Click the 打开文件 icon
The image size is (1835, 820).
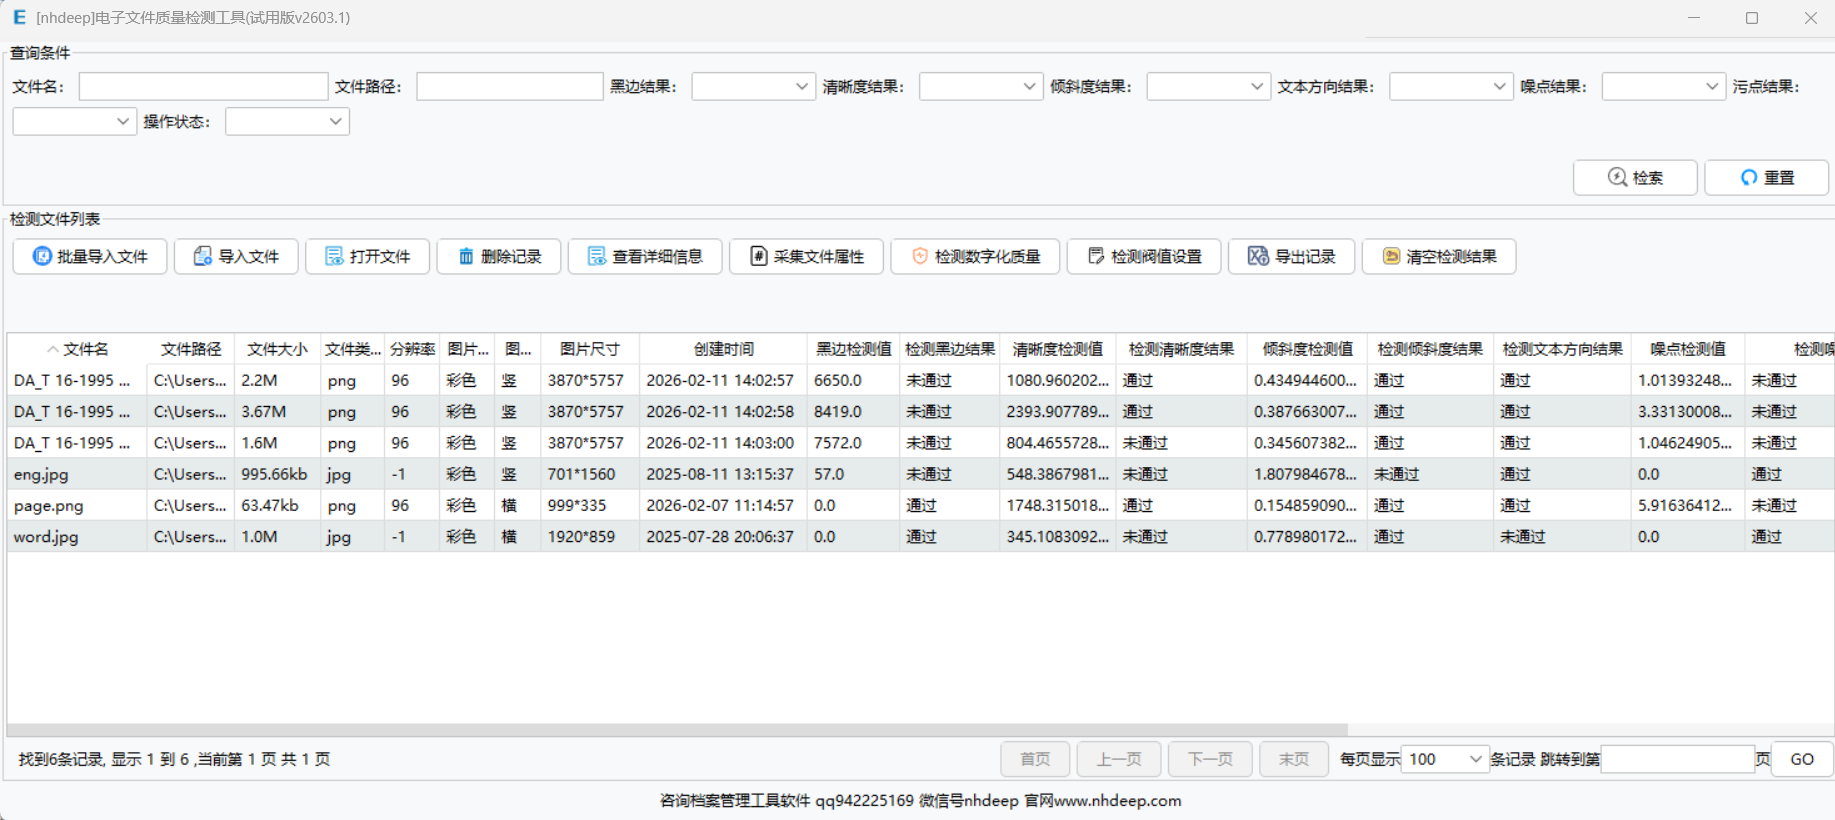(x=334, y=256)
